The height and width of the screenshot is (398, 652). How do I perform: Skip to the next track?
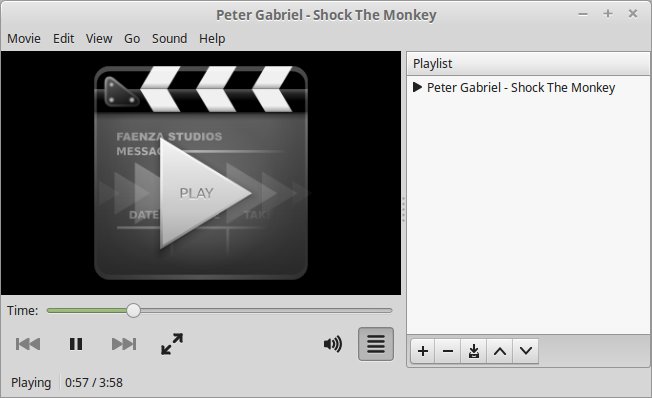click(x=124, y=344)
